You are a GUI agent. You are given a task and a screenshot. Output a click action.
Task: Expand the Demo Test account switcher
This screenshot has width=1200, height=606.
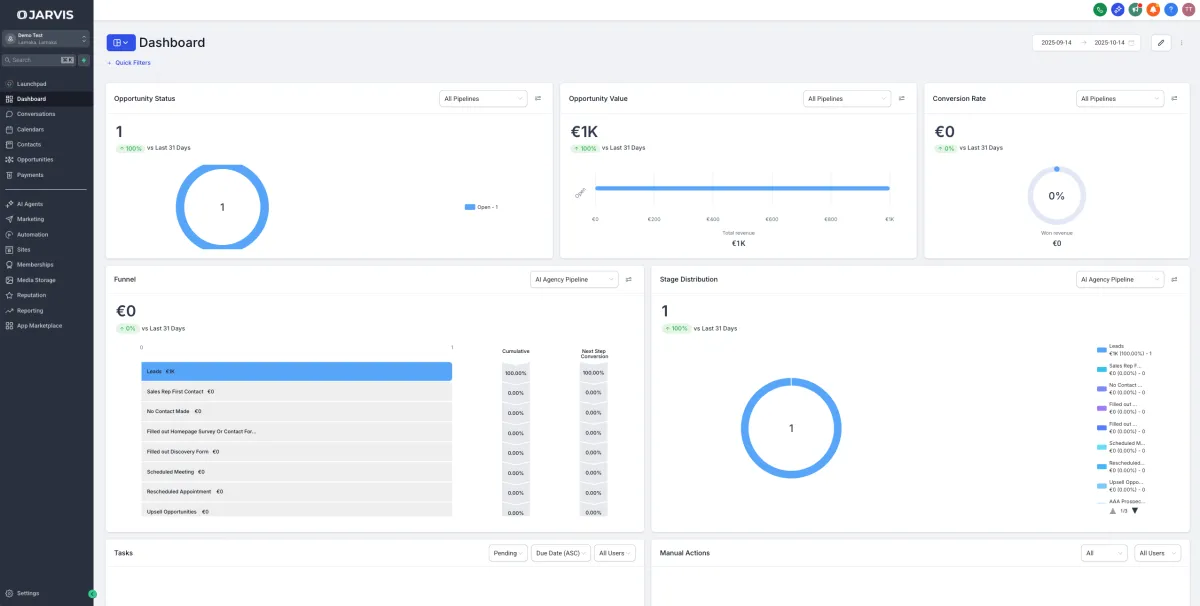46,38
